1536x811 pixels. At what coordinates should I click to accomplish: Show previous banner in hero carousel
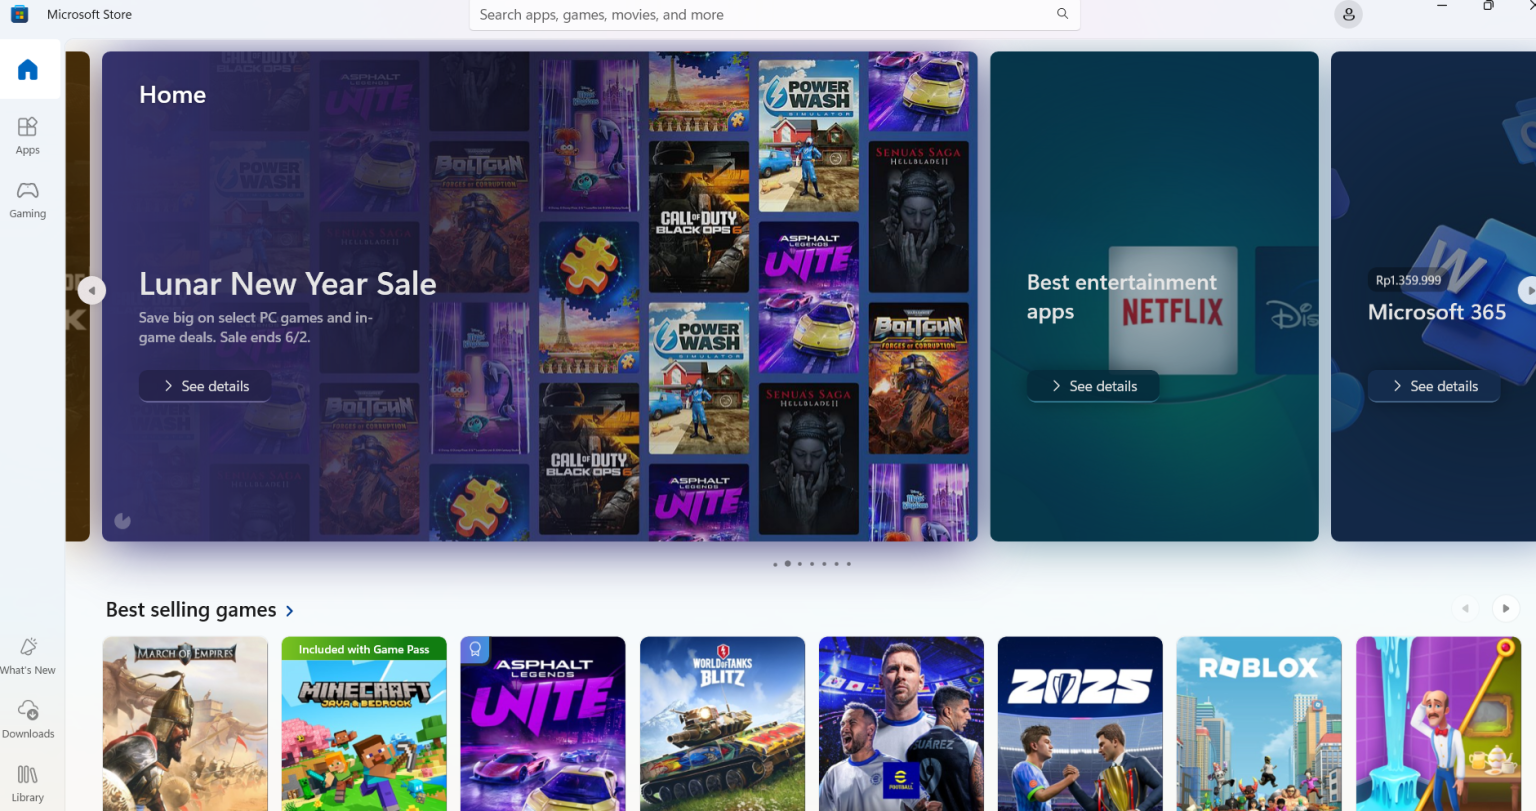pyautogui.click(x=92, y=290)
